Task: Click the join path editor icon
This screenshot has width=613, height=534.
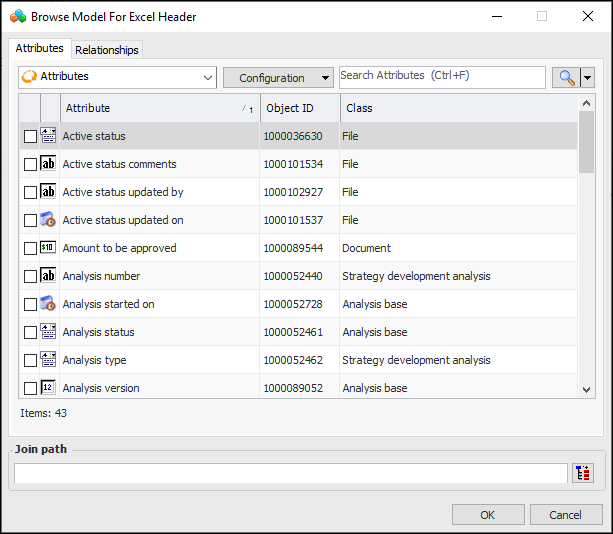Action: (x=583, y=473)
